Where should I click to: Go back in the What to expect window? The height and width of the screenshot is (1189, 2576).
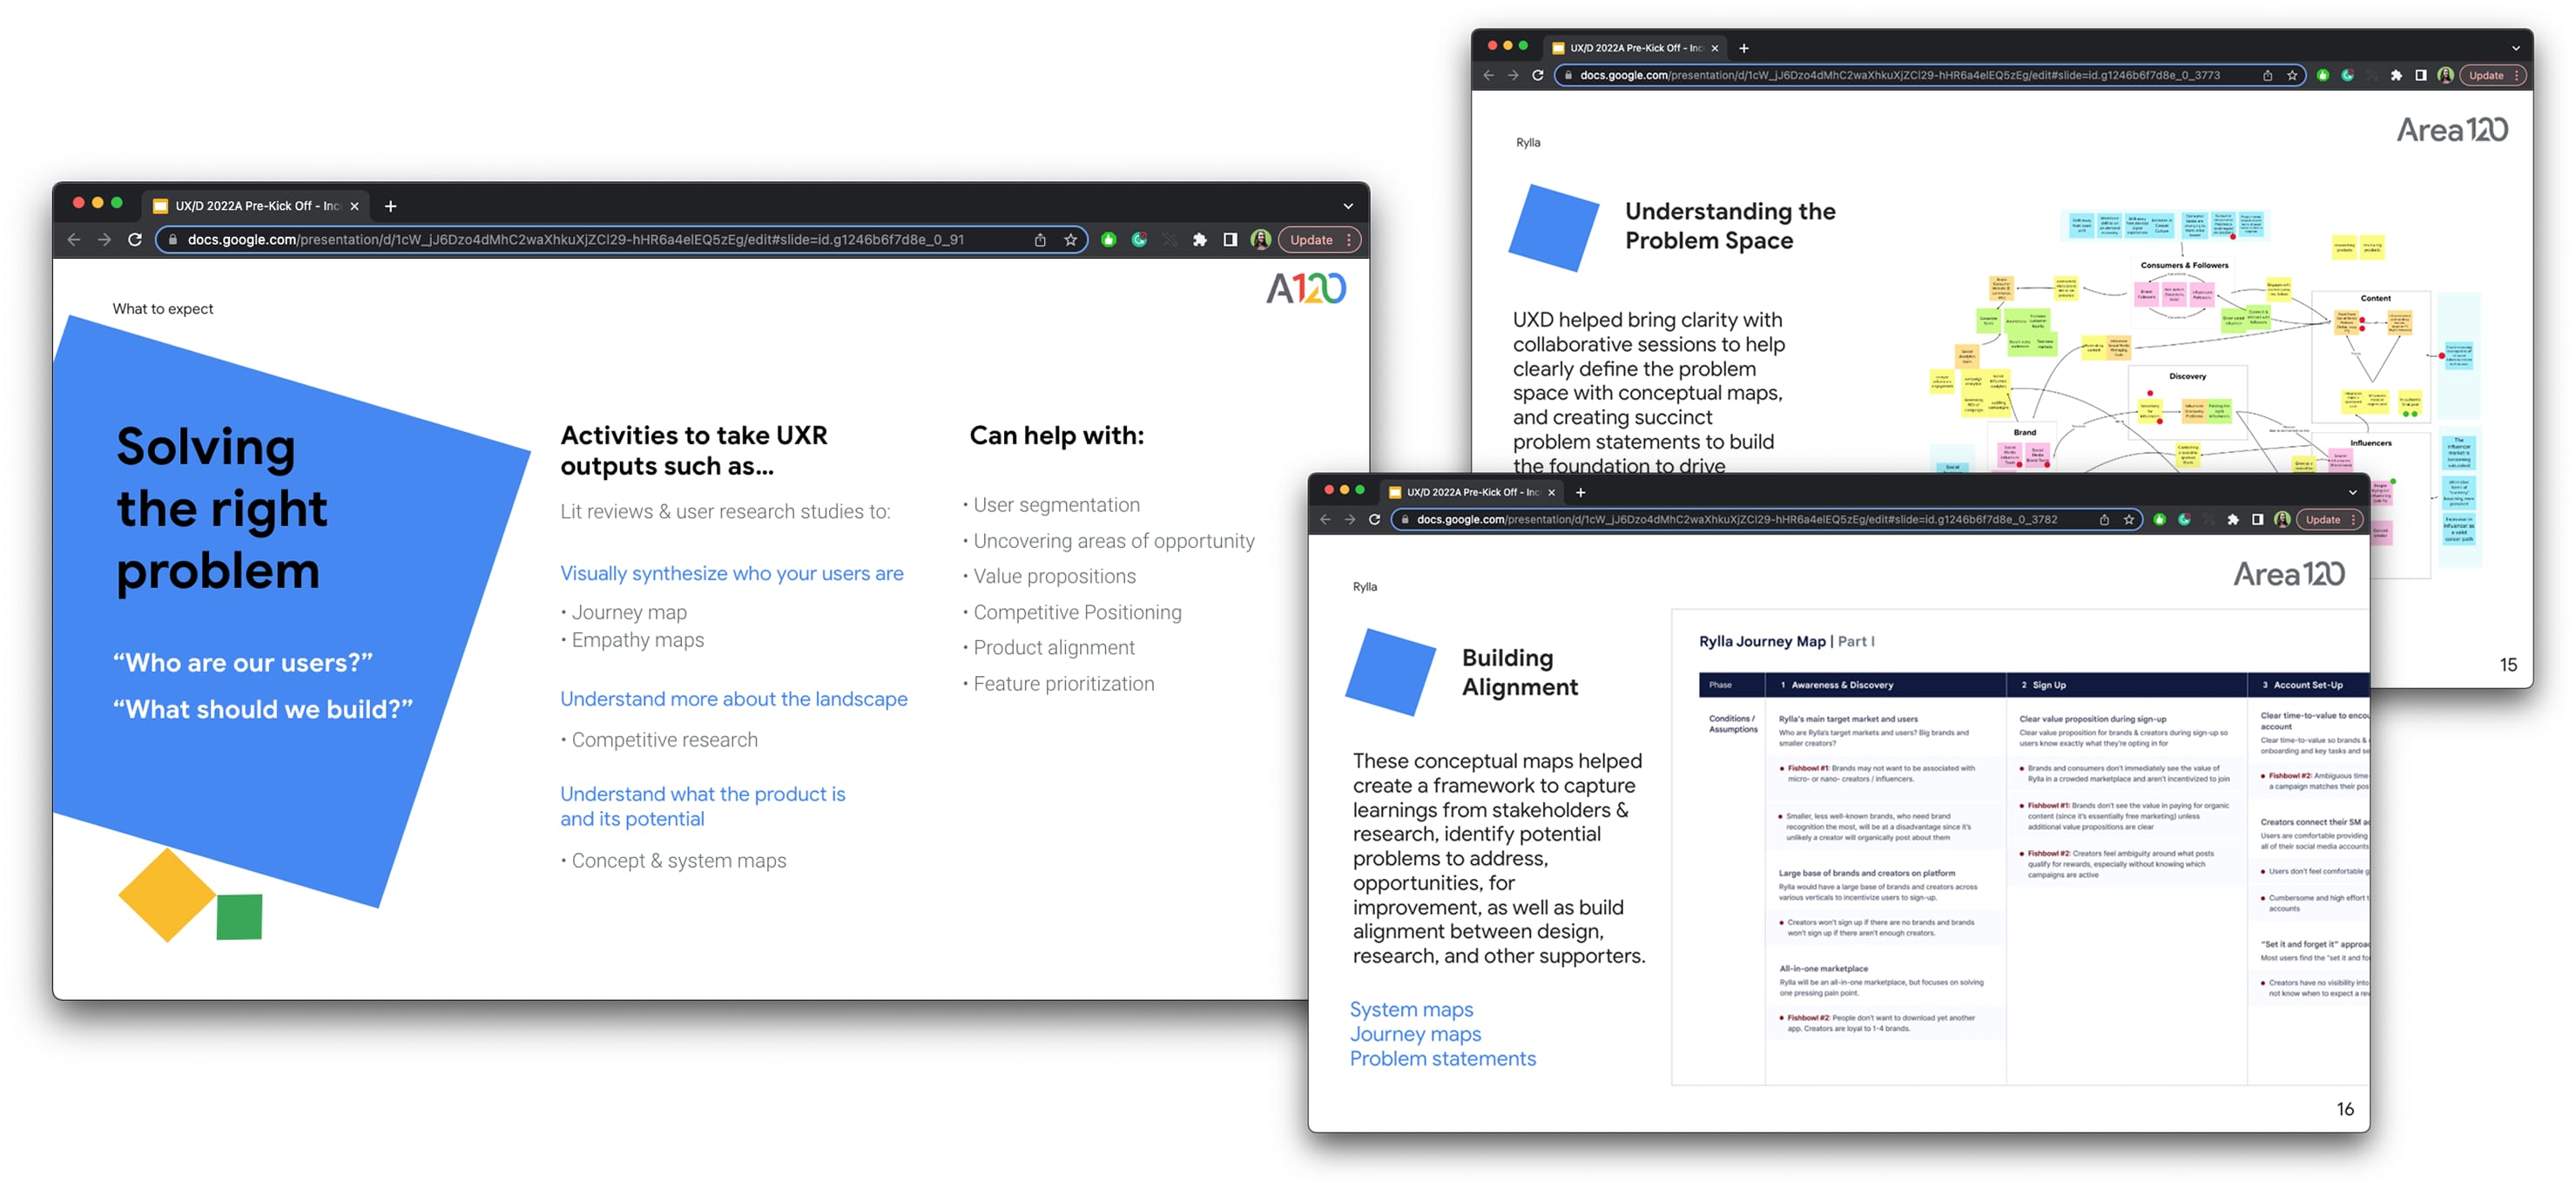click(x=73, y=240)
